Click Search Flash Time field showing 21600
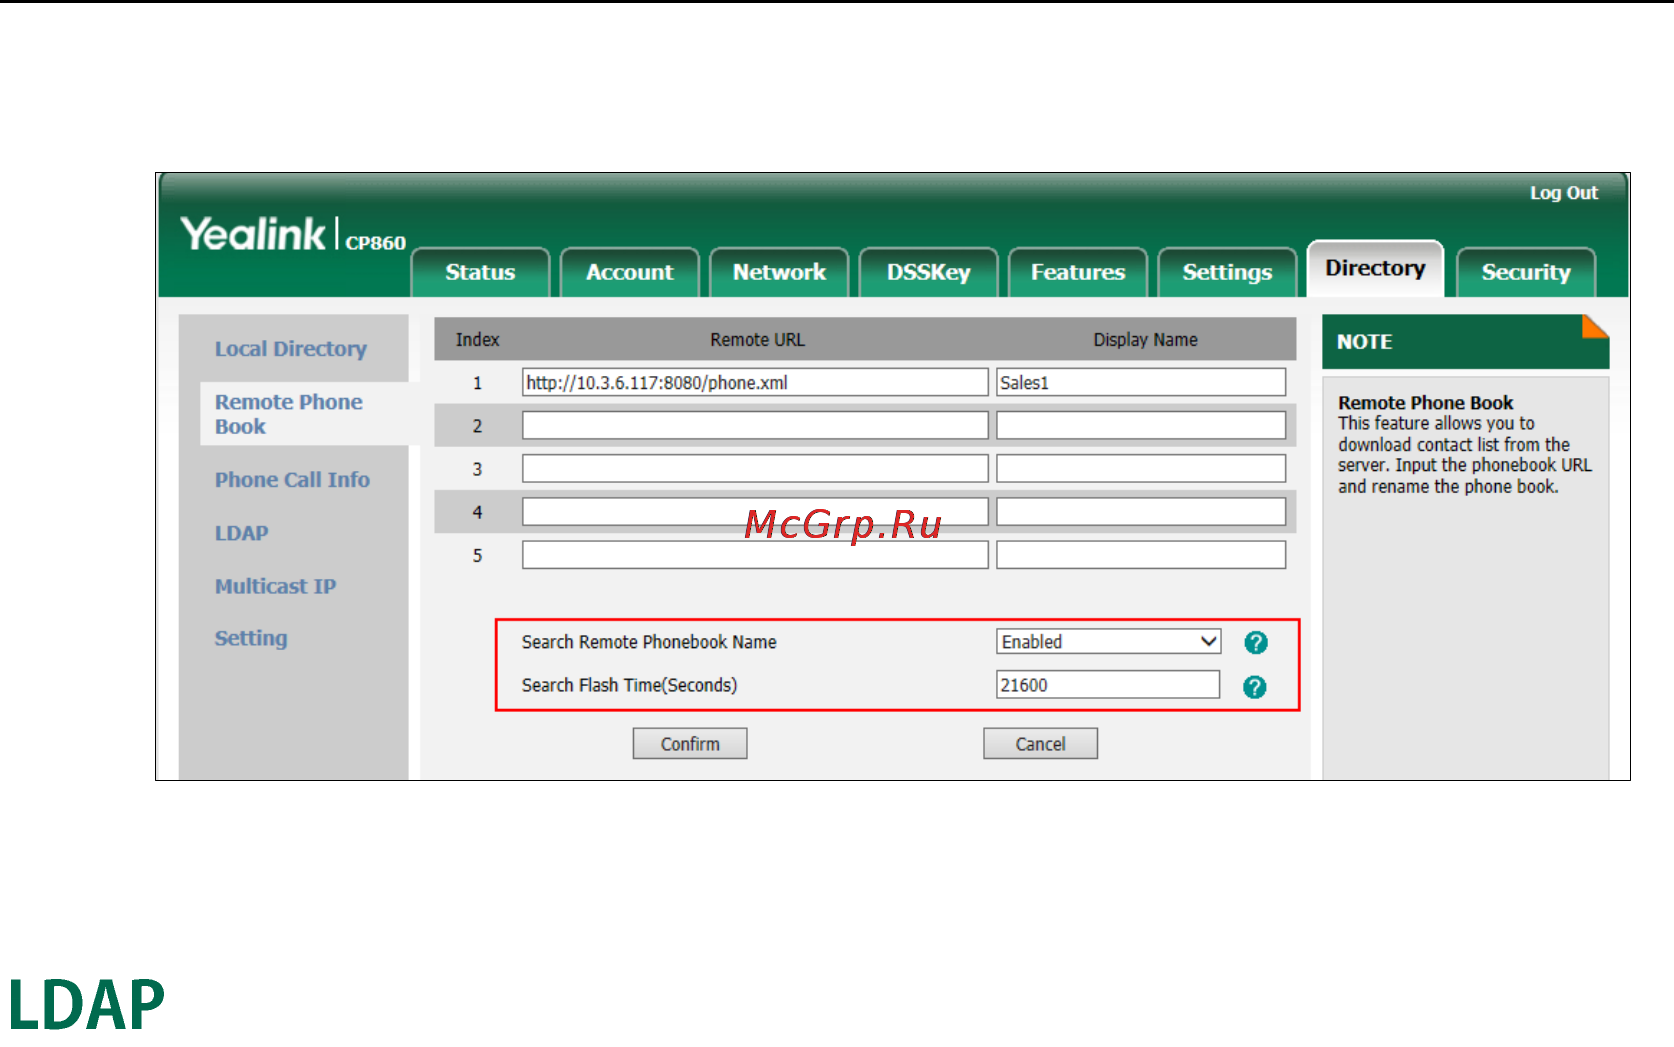The height and width of the screenshot is (1047, 1674). (1108, 685)
